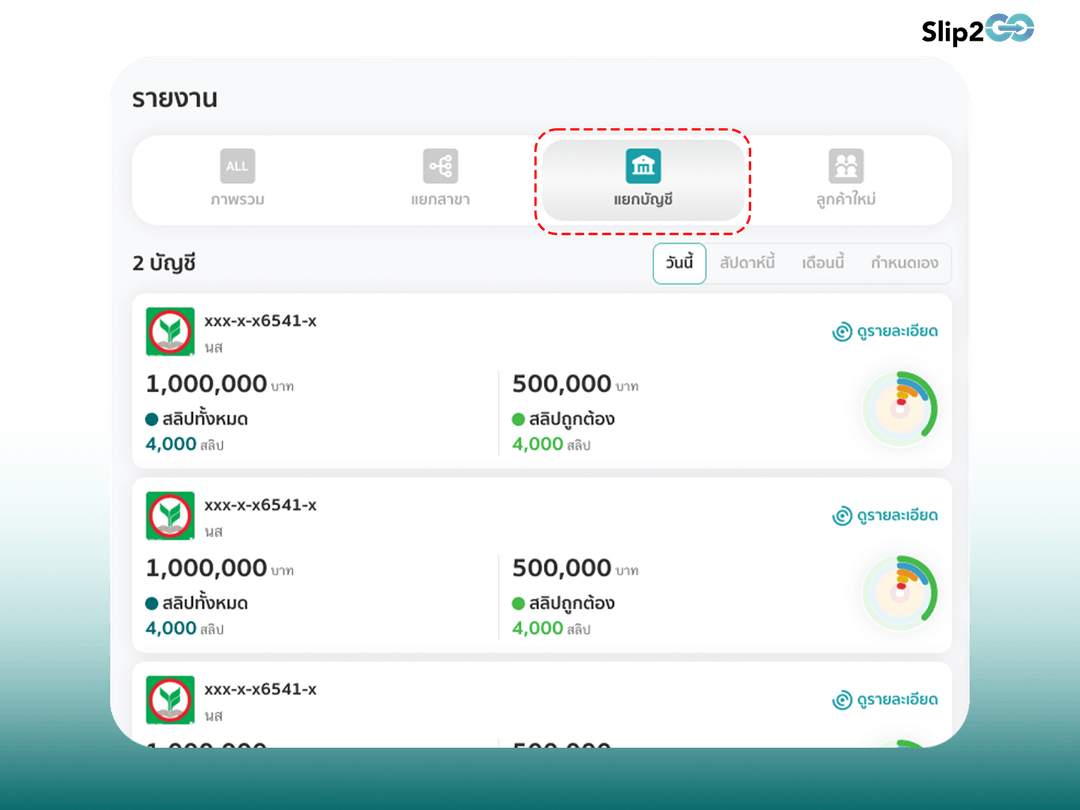Filter report by วันนี้ (today)
Screen dimensions: 1080x810
pyautogui.click(x=679, y=263)
